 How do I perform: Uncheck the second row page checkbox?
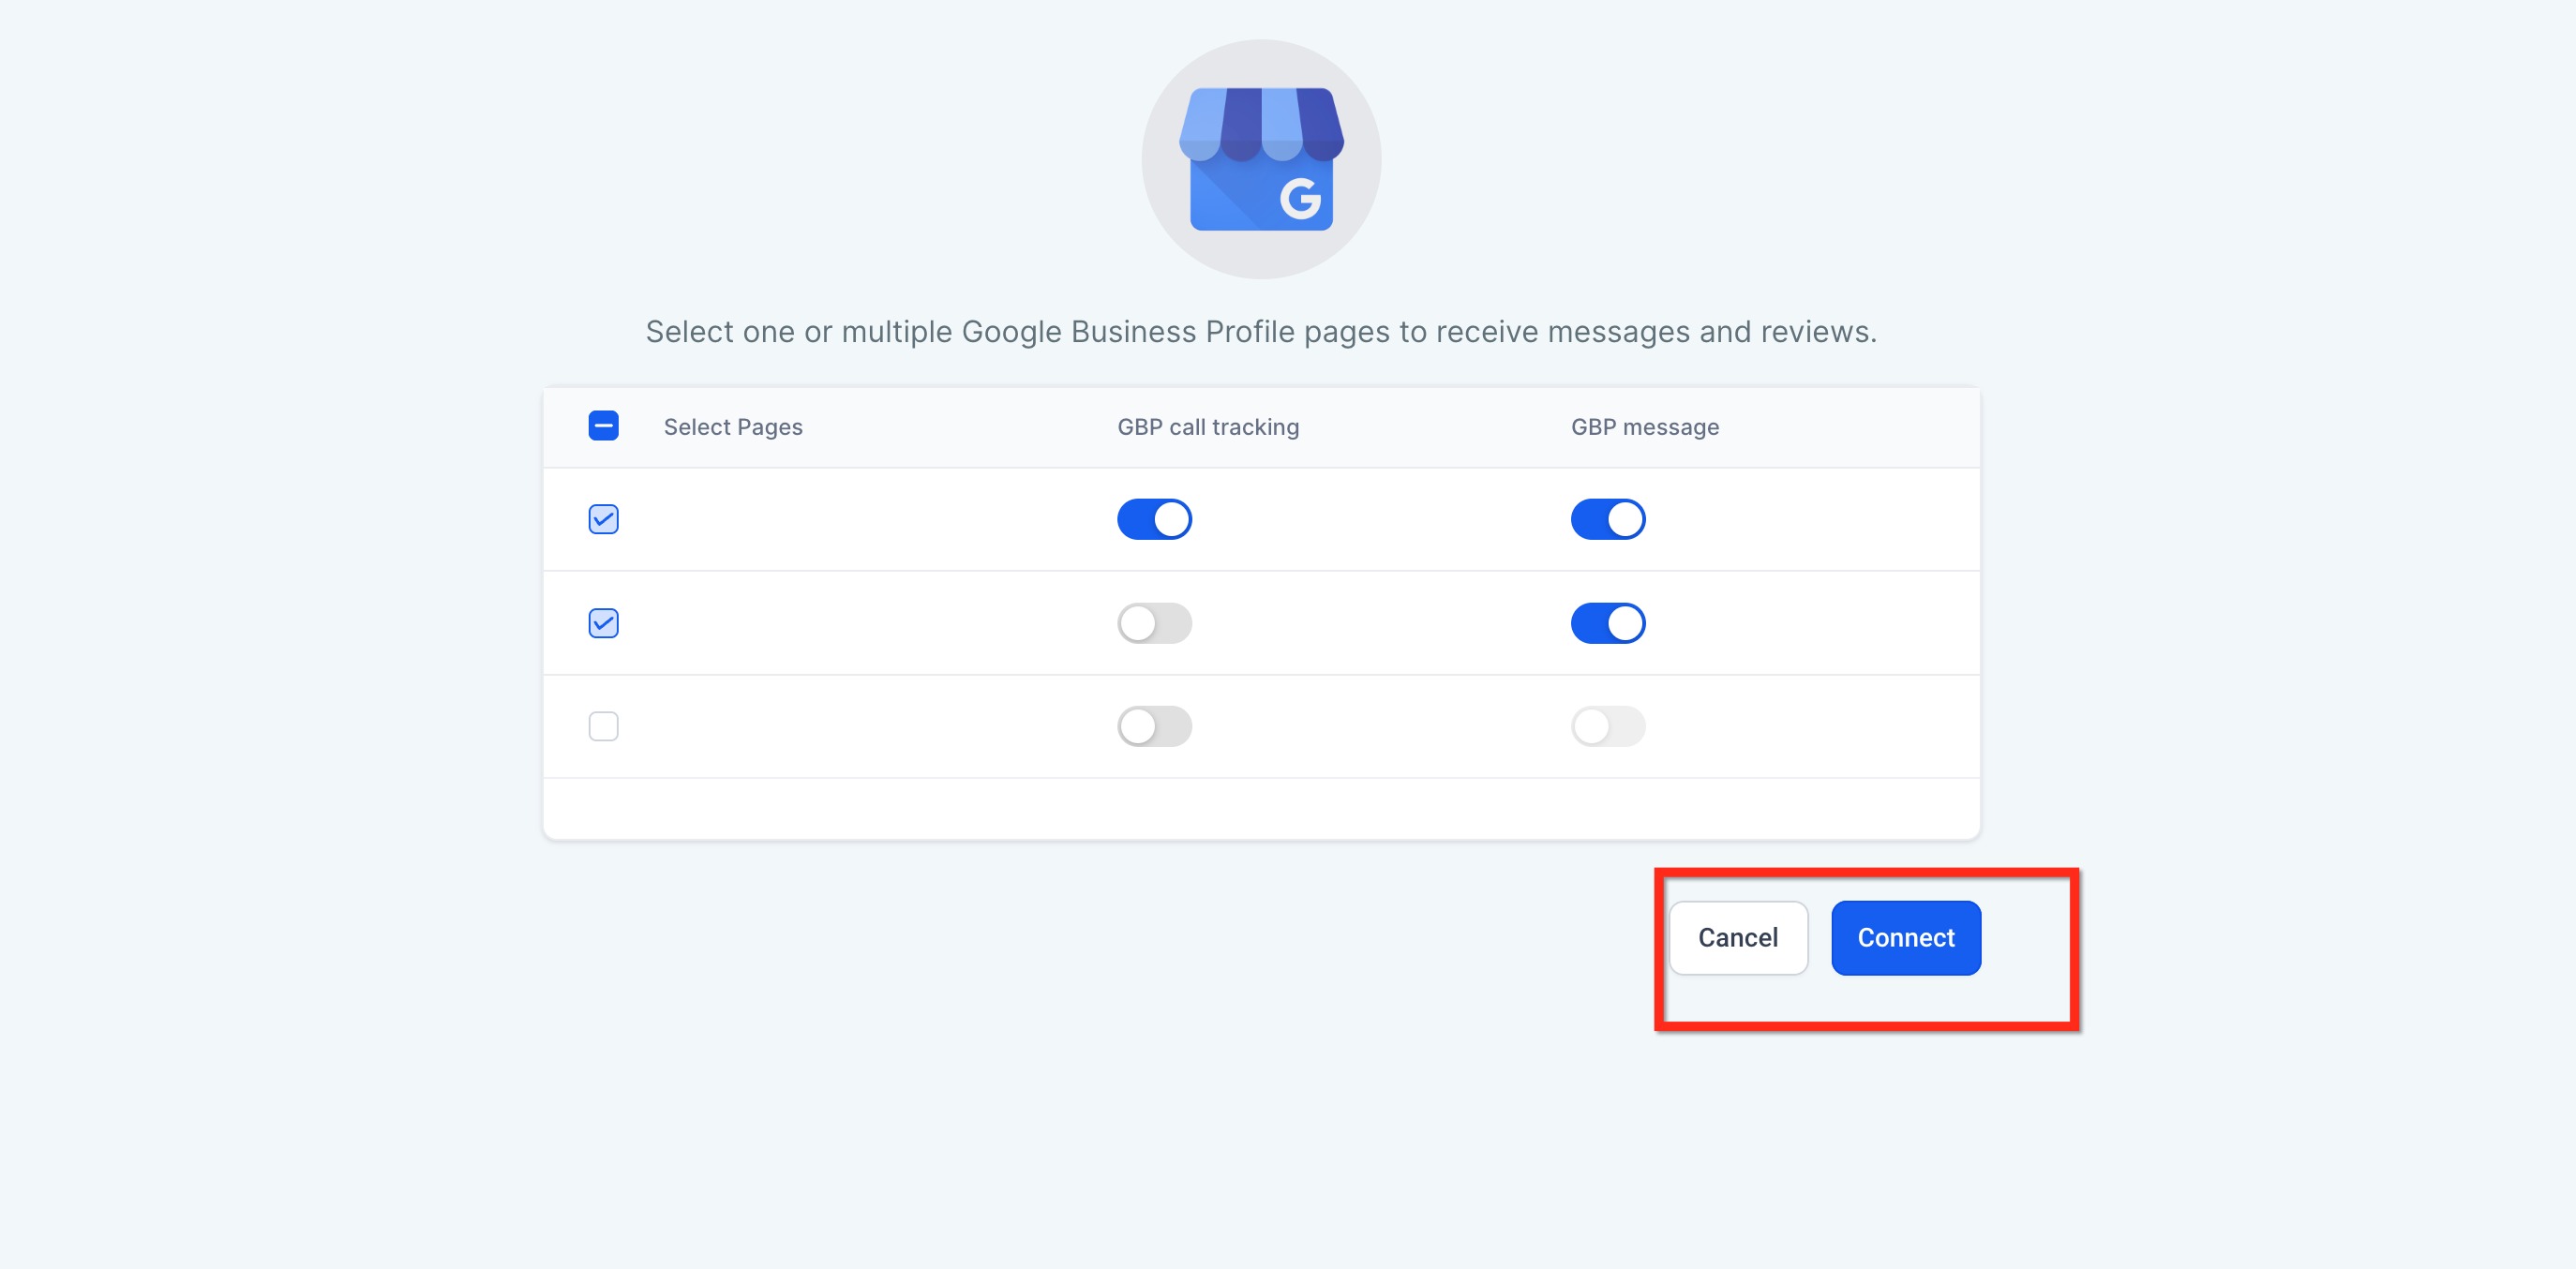[603, 623]
